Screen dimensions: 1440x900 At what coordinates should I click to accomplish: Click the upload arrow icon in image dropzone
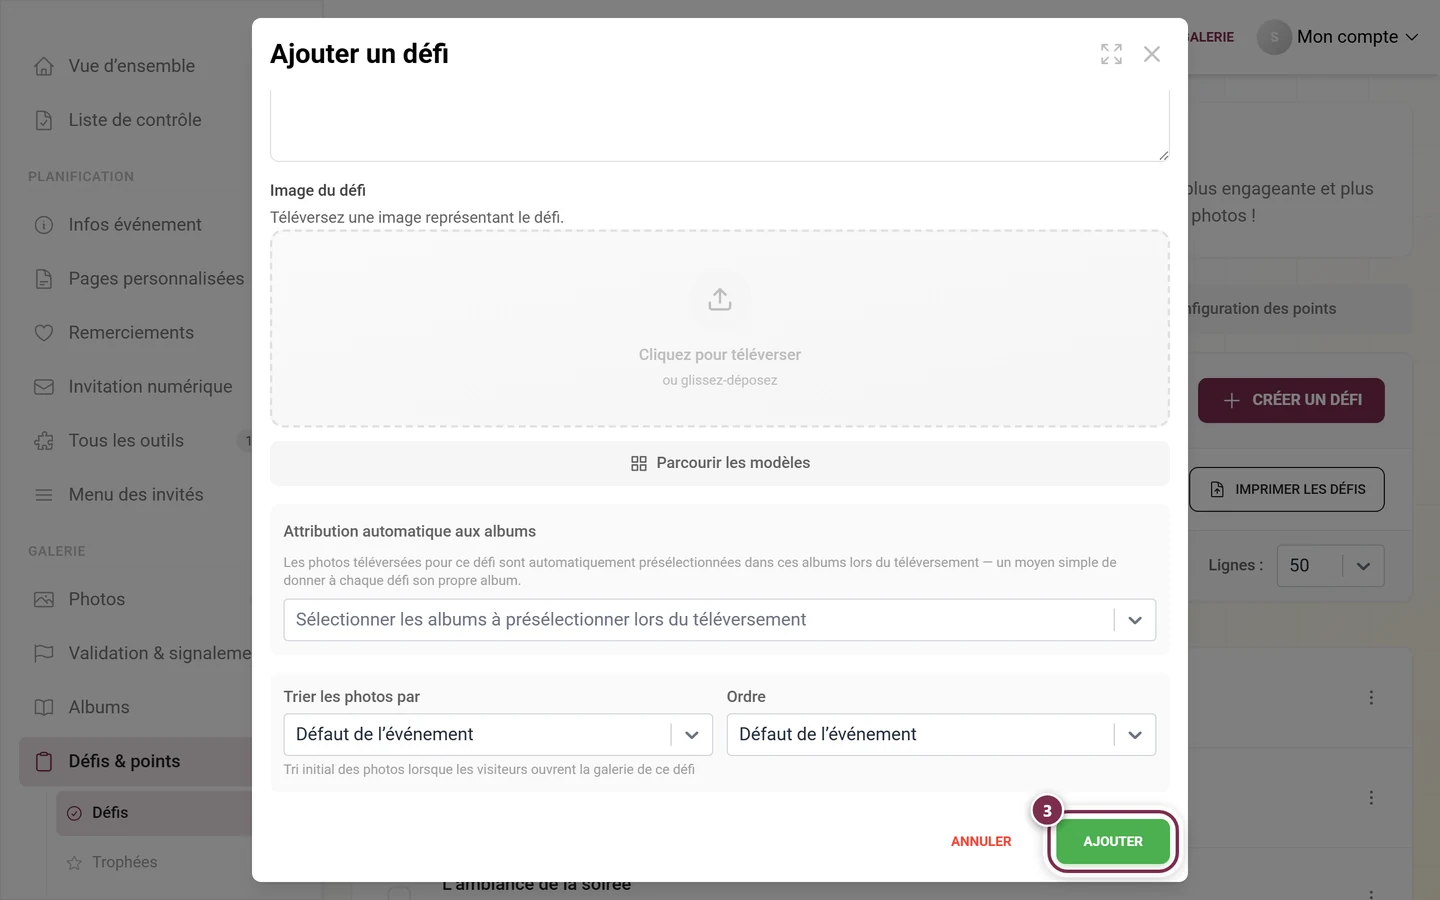(x=720, y=299)
